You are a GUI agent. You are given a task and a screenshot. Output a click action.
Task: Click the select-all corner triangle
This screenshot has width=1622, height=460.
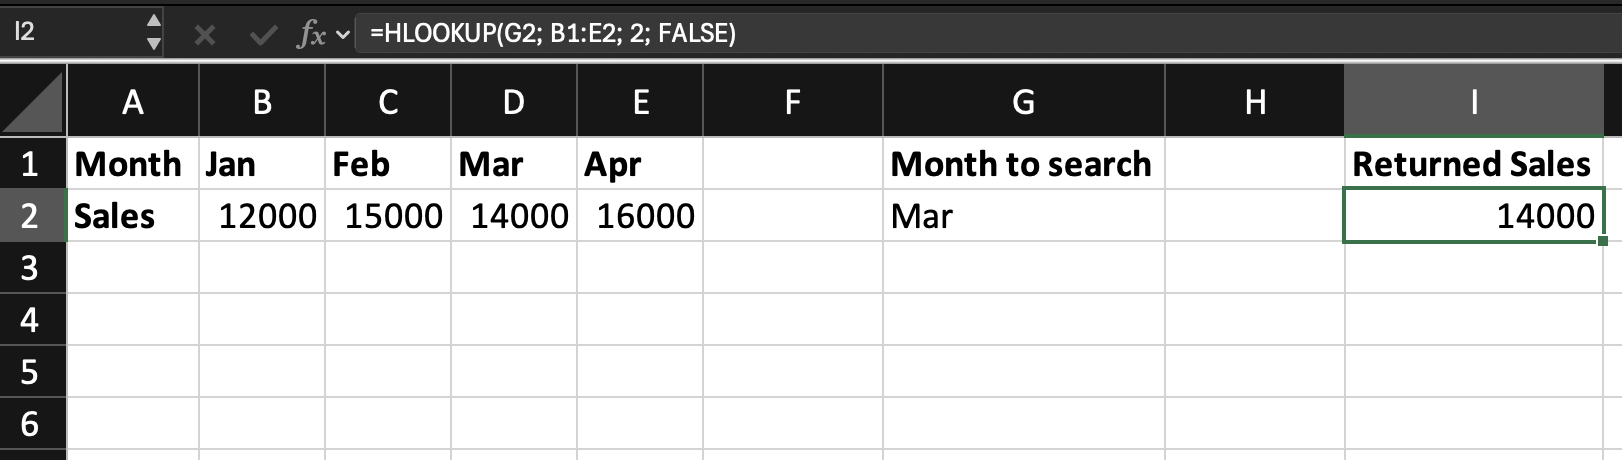(34, 101)
